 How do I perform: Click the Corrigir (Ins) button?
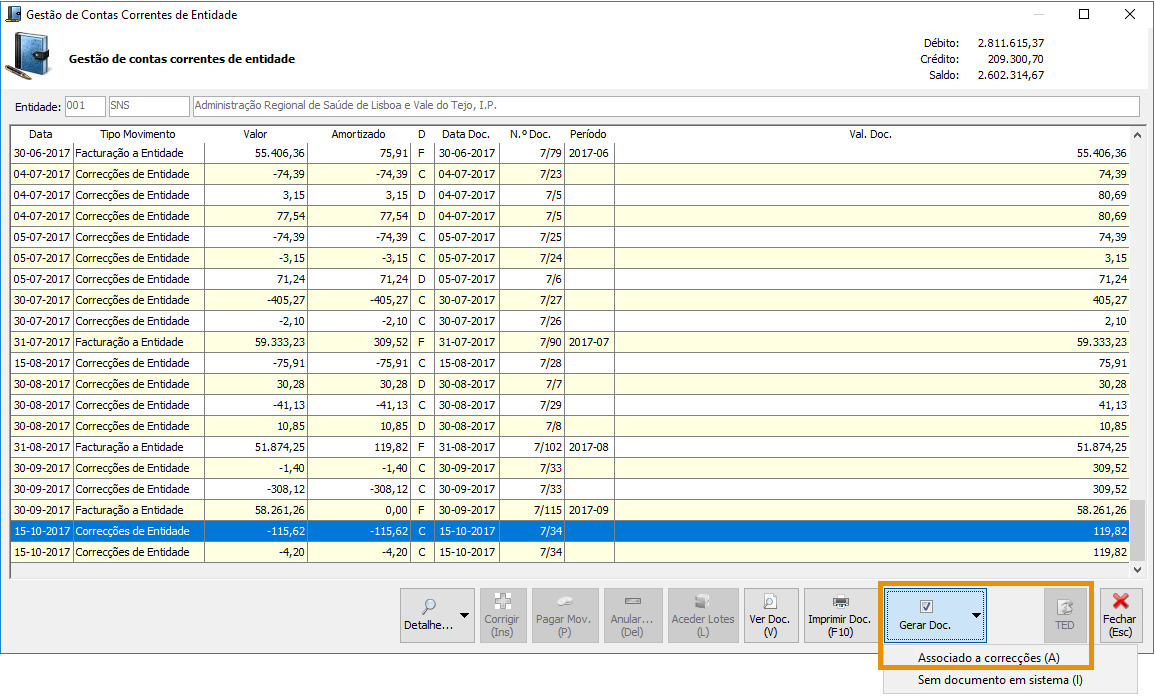tap(502, 614)
